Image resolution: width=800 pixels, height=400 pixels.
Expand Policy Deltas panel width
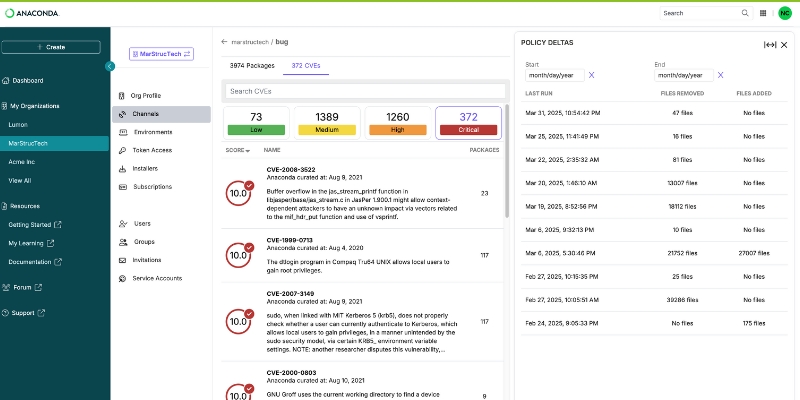coord(770,45)
